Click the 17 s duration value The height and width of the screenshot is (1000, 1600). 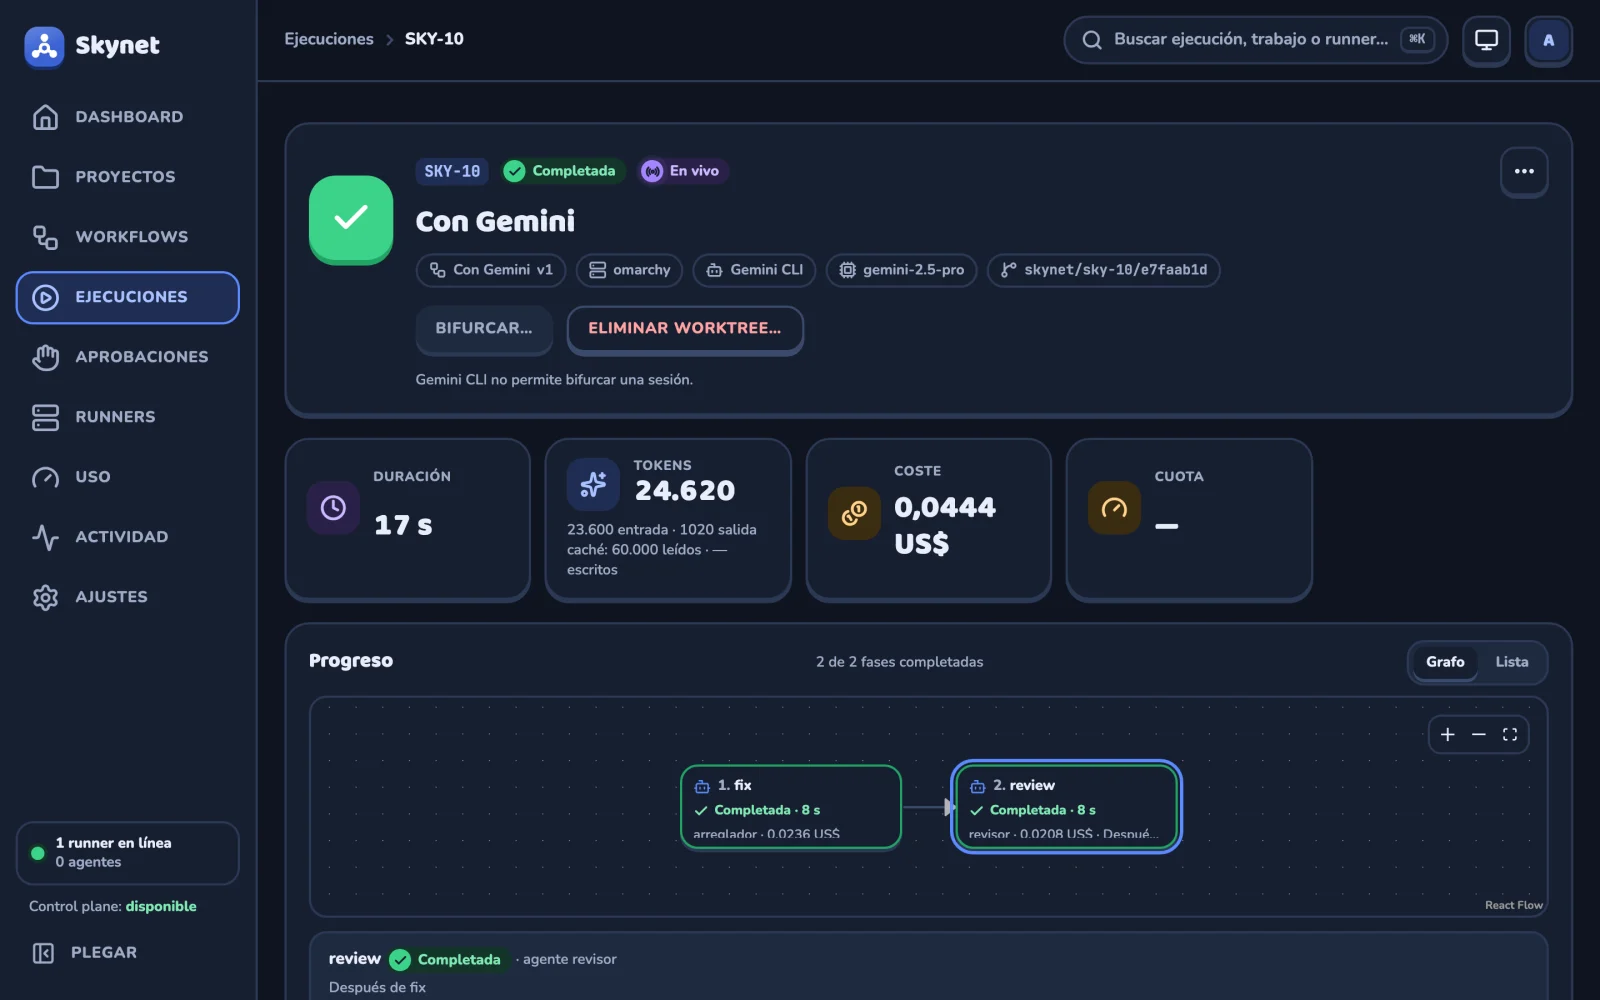[x=403, y=526]
